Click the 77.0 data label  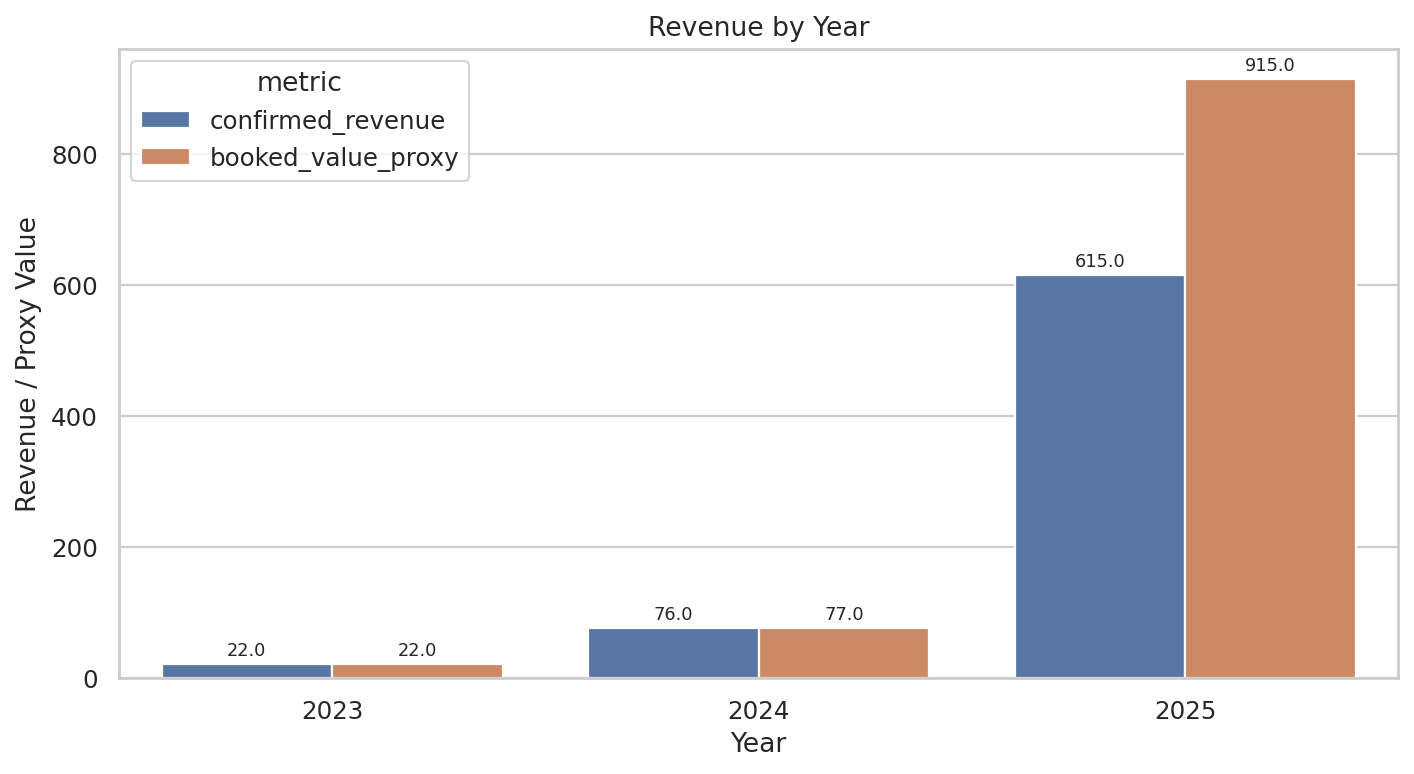(x=843, y=615)
